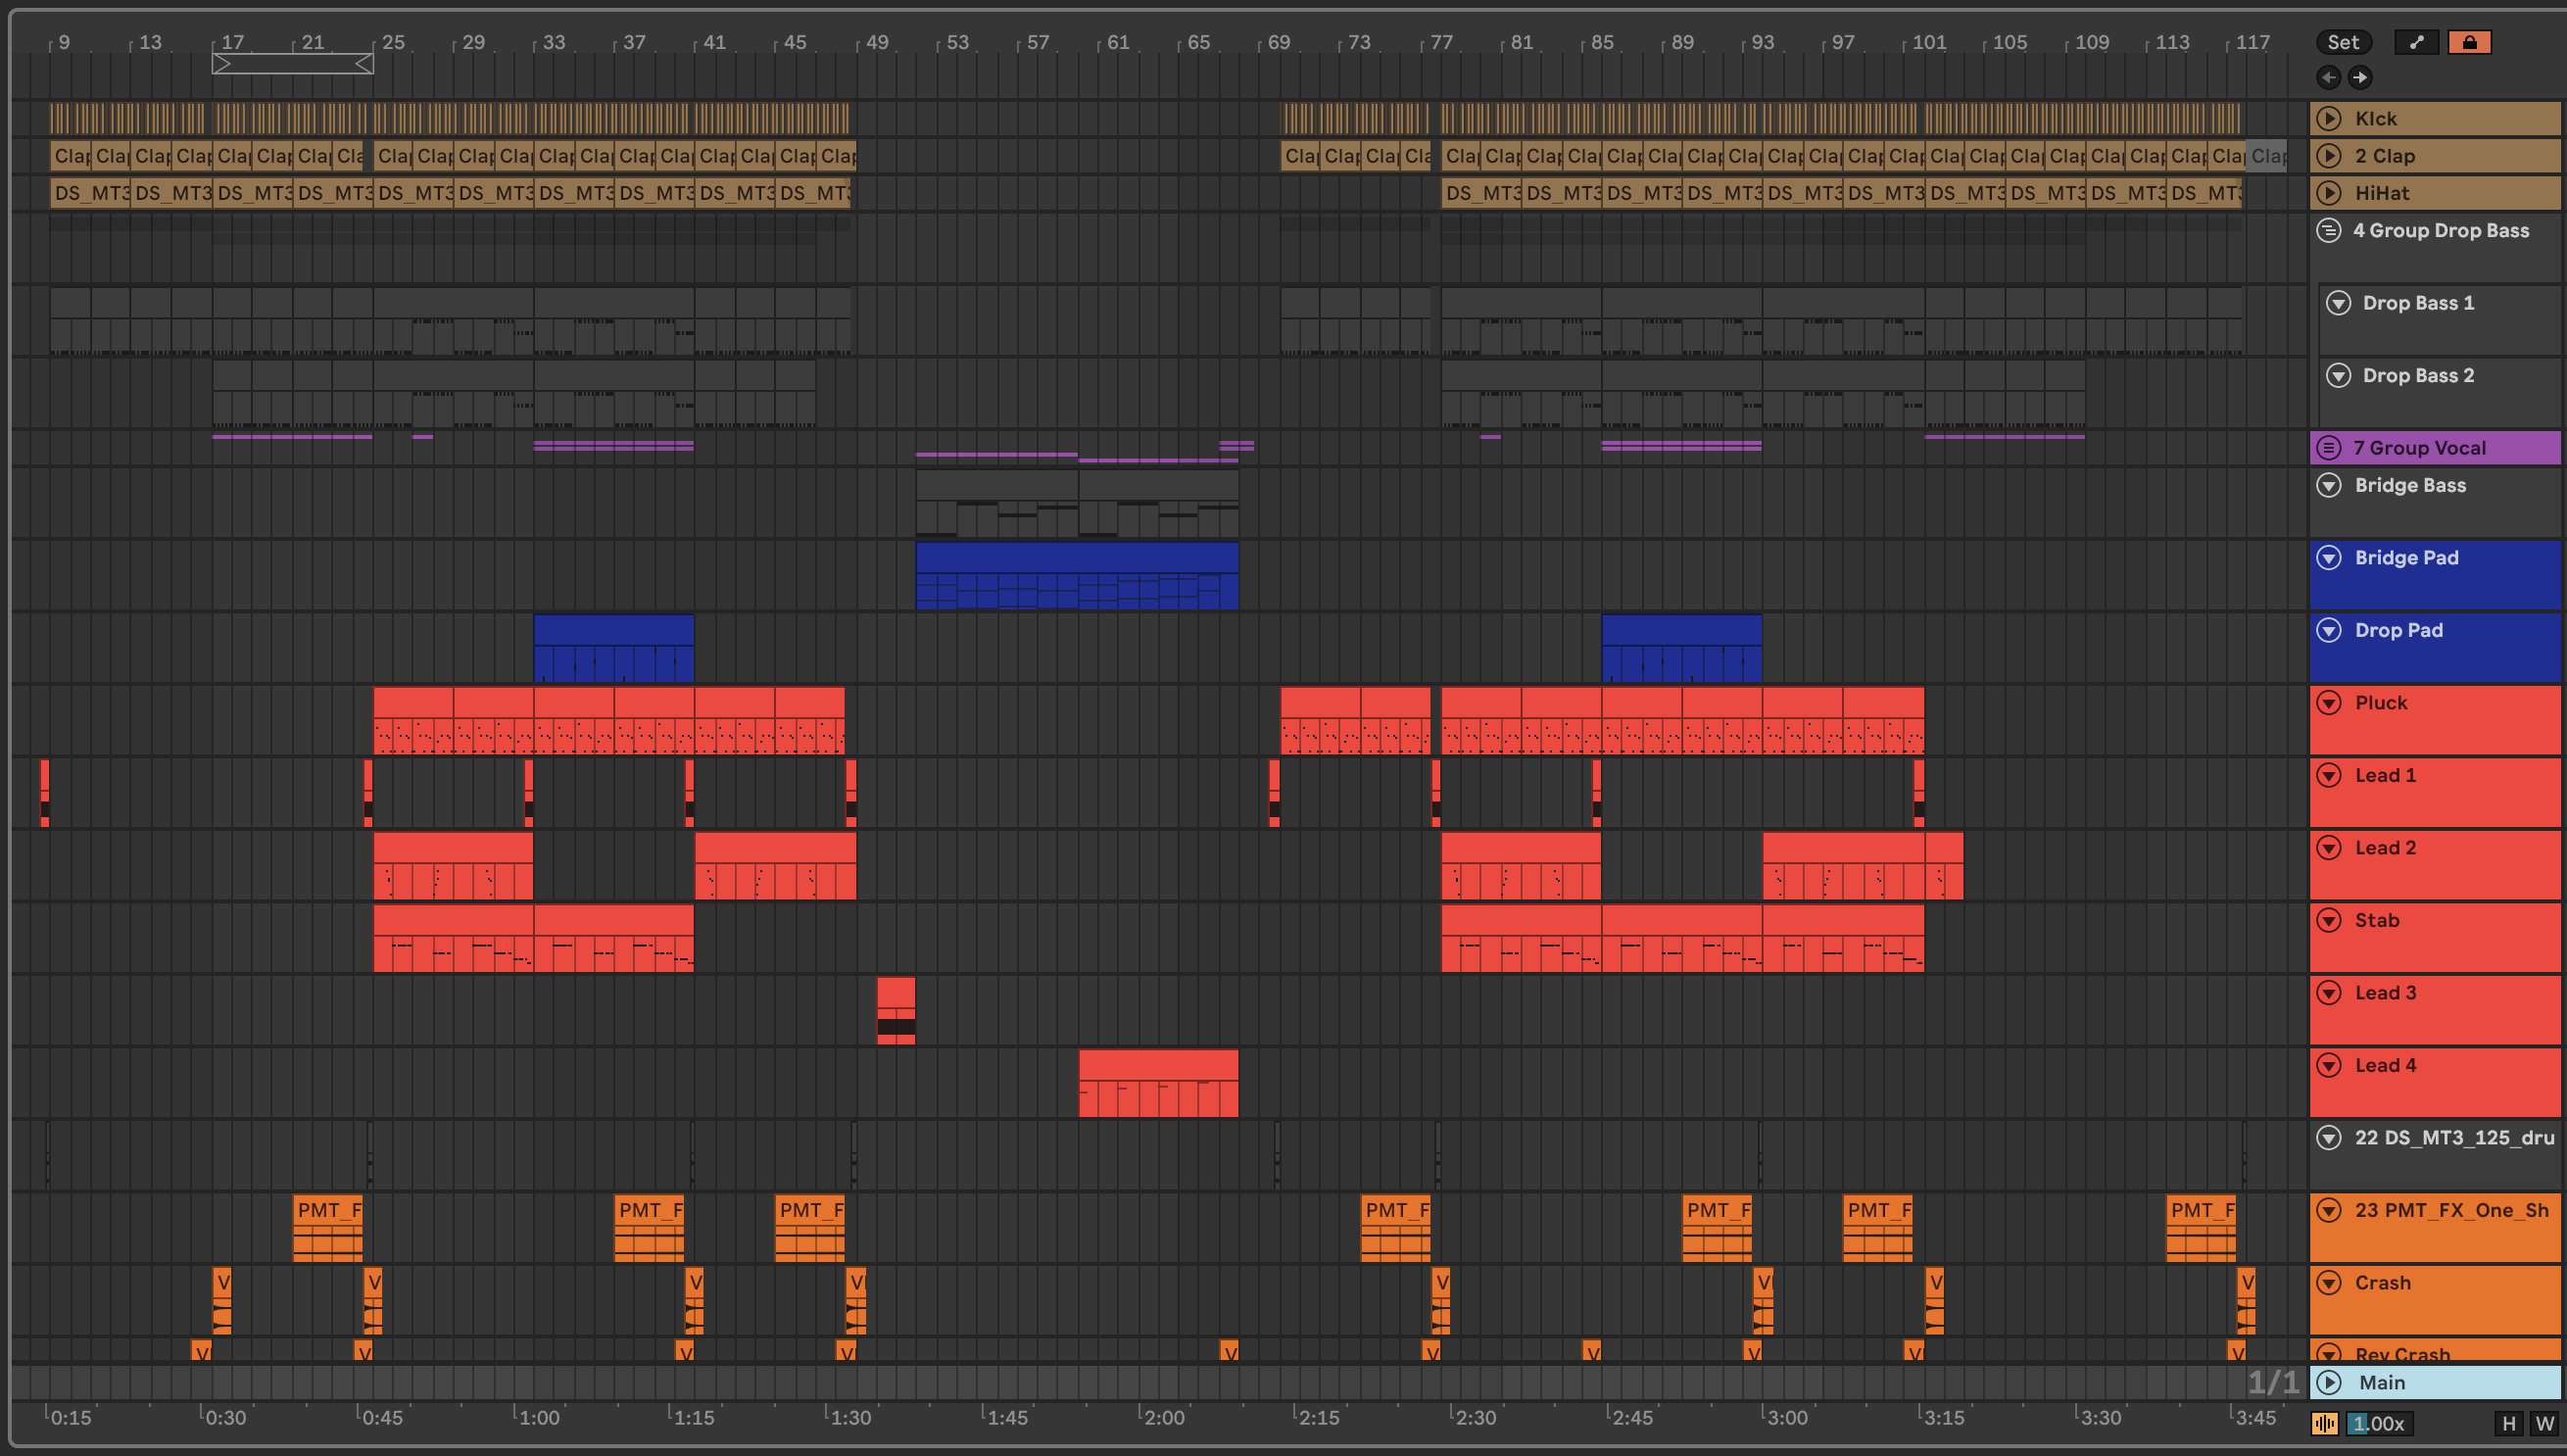Toggle the orange waveform follow button

[x=2325, y=1423]
